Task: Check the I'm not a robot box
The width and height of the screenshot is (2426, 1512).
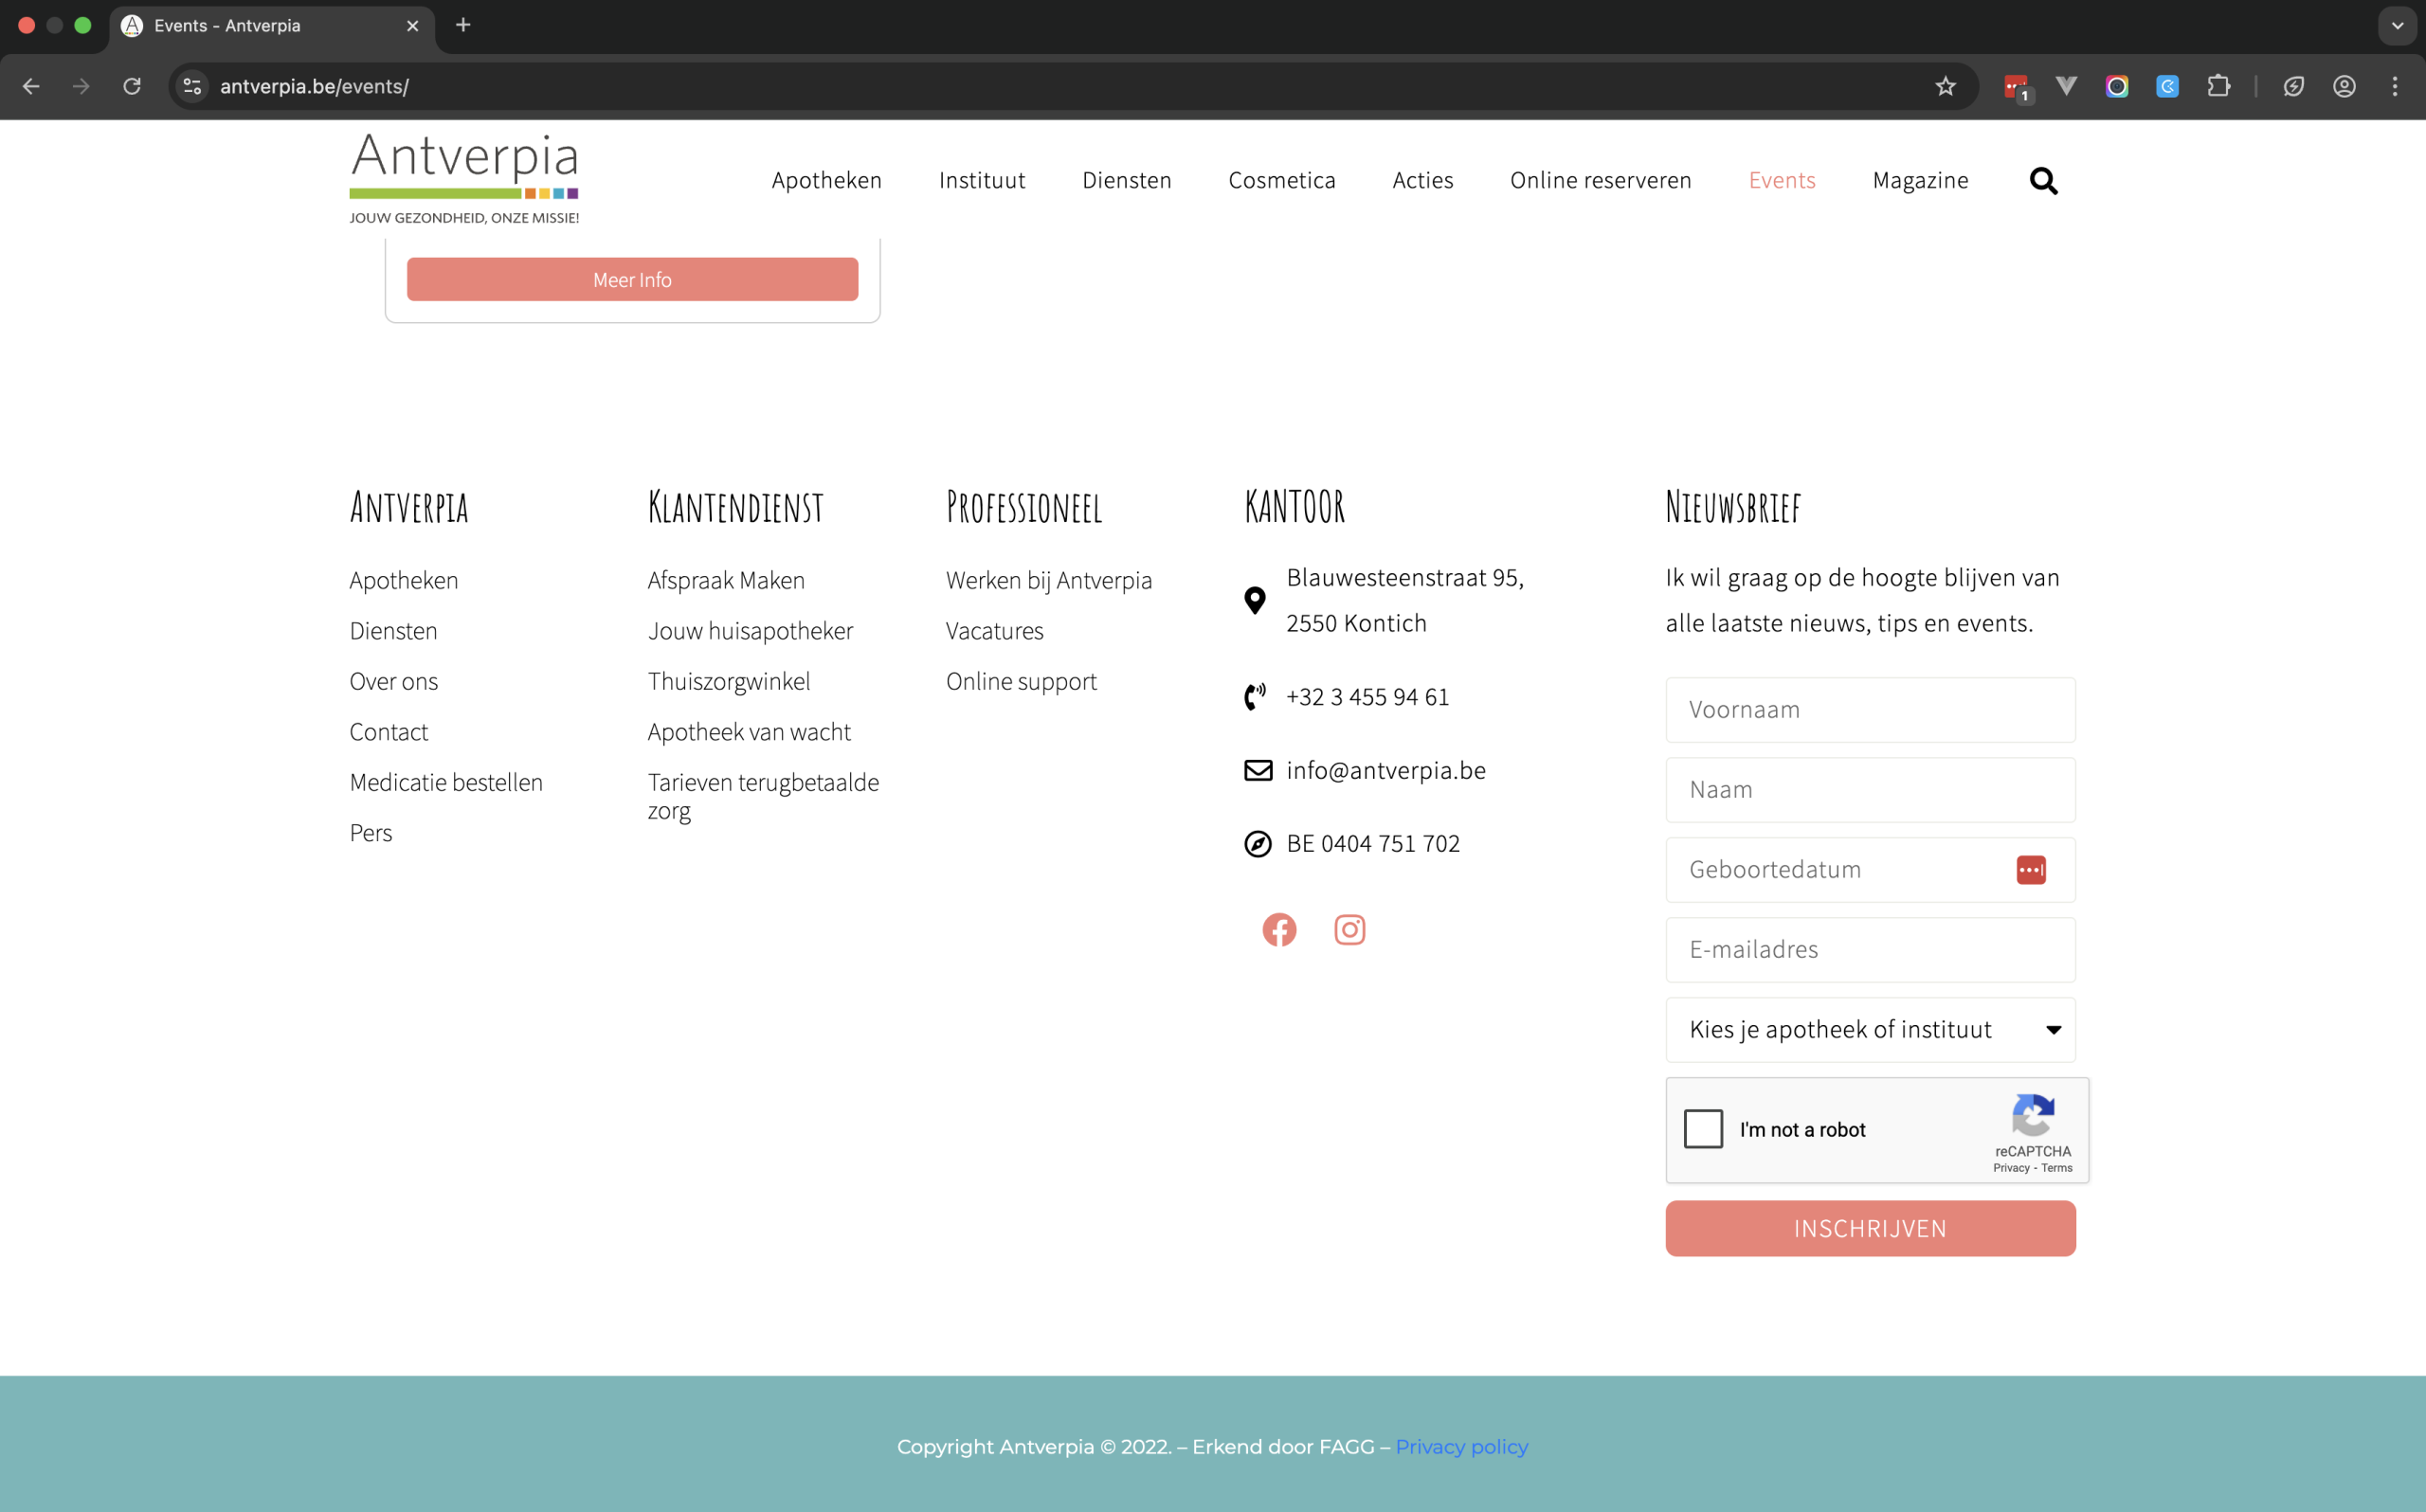Action: 1703,1129
